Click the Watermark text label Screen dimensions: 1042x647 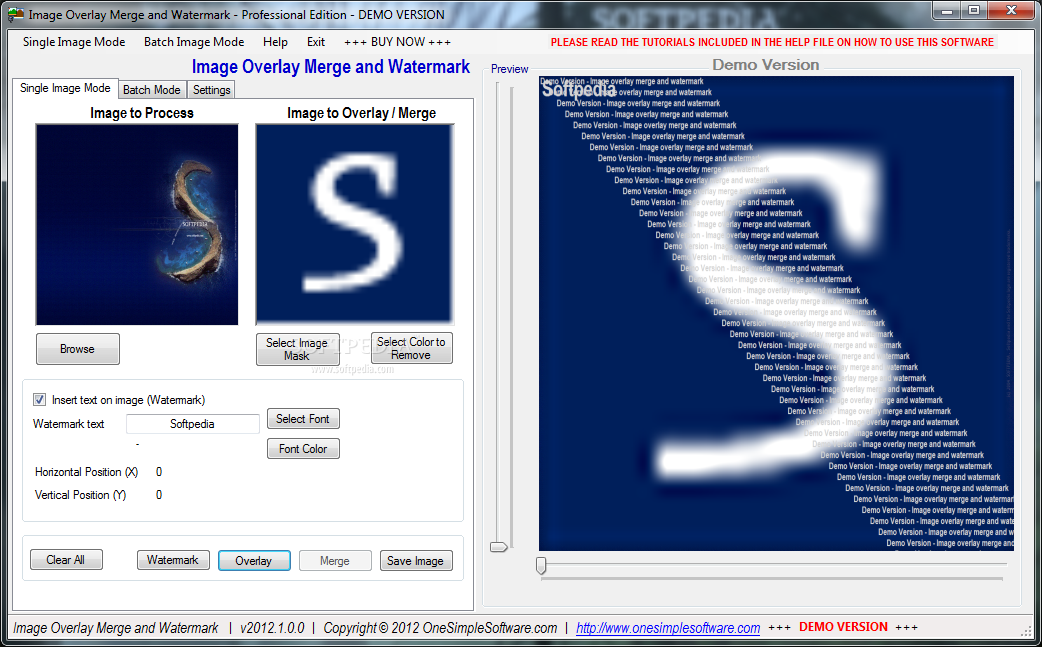pos(68,424)
